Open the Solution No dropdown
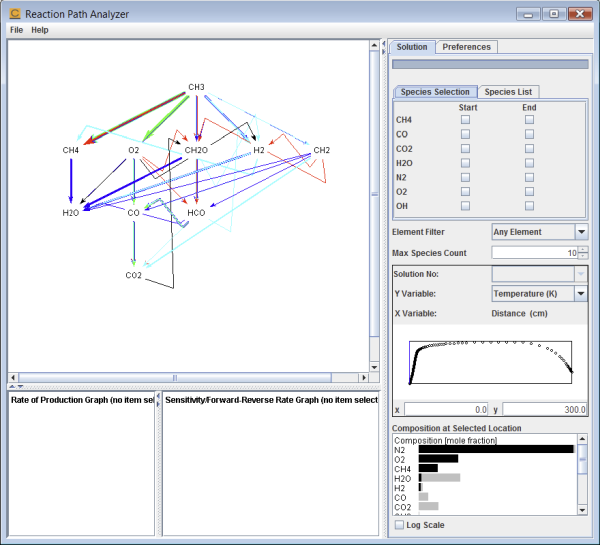This screenshot has height=545, width=600. click(x=540, y=274)
